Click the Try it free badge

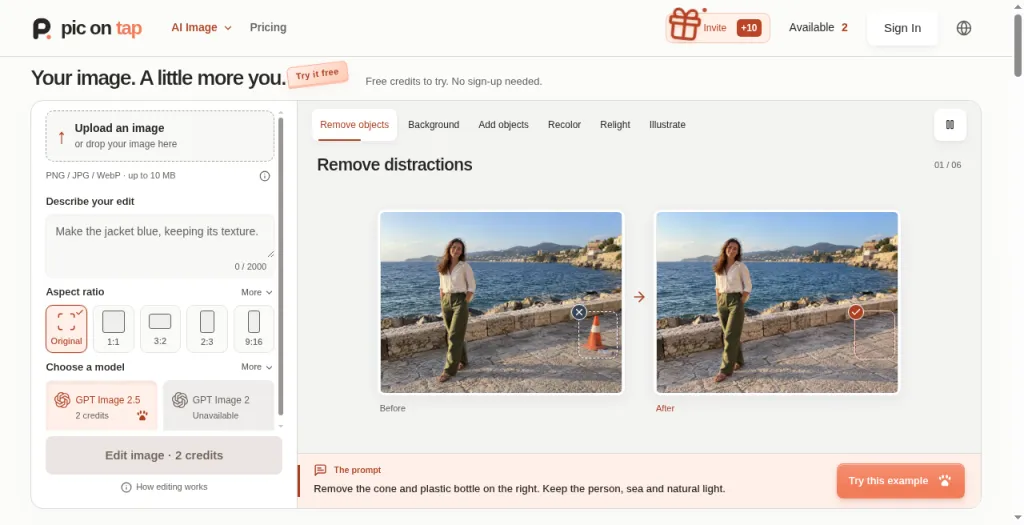[317, 74]
